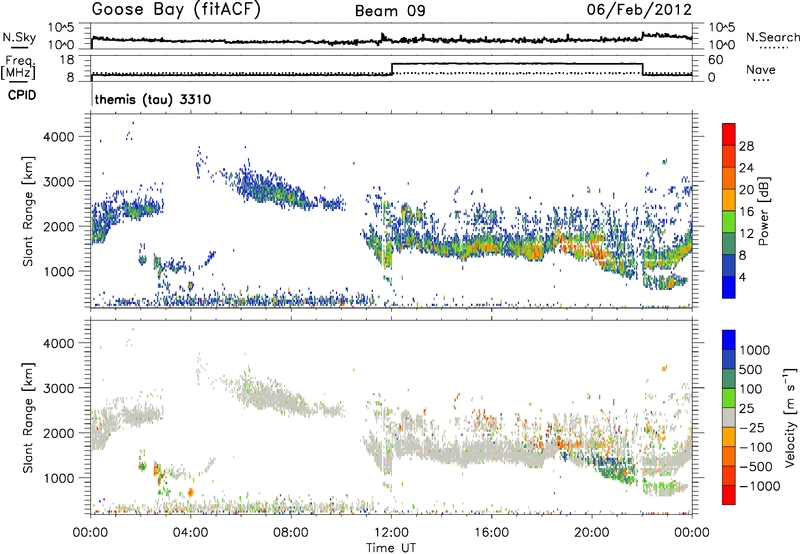Select the 'Beam 09' header label

[390, 11]
